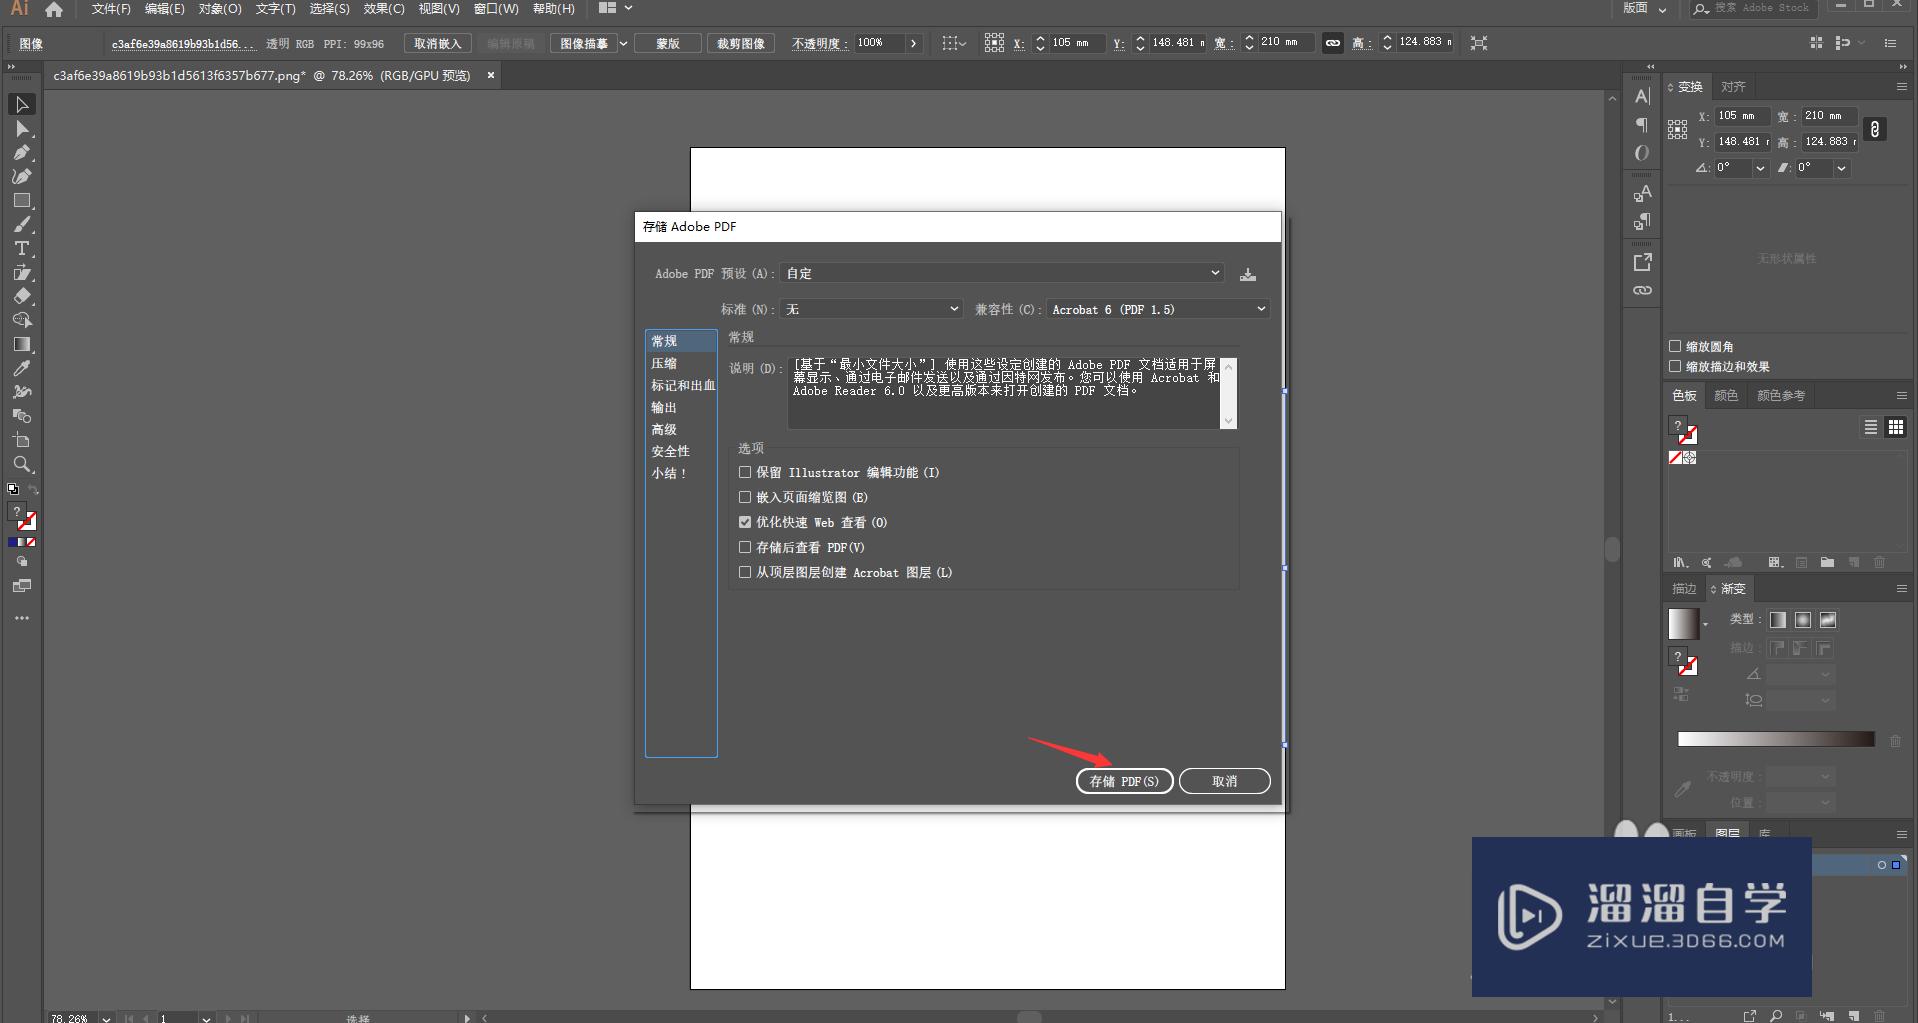
Task: Select the Pen tool
Action: [22, 152]
